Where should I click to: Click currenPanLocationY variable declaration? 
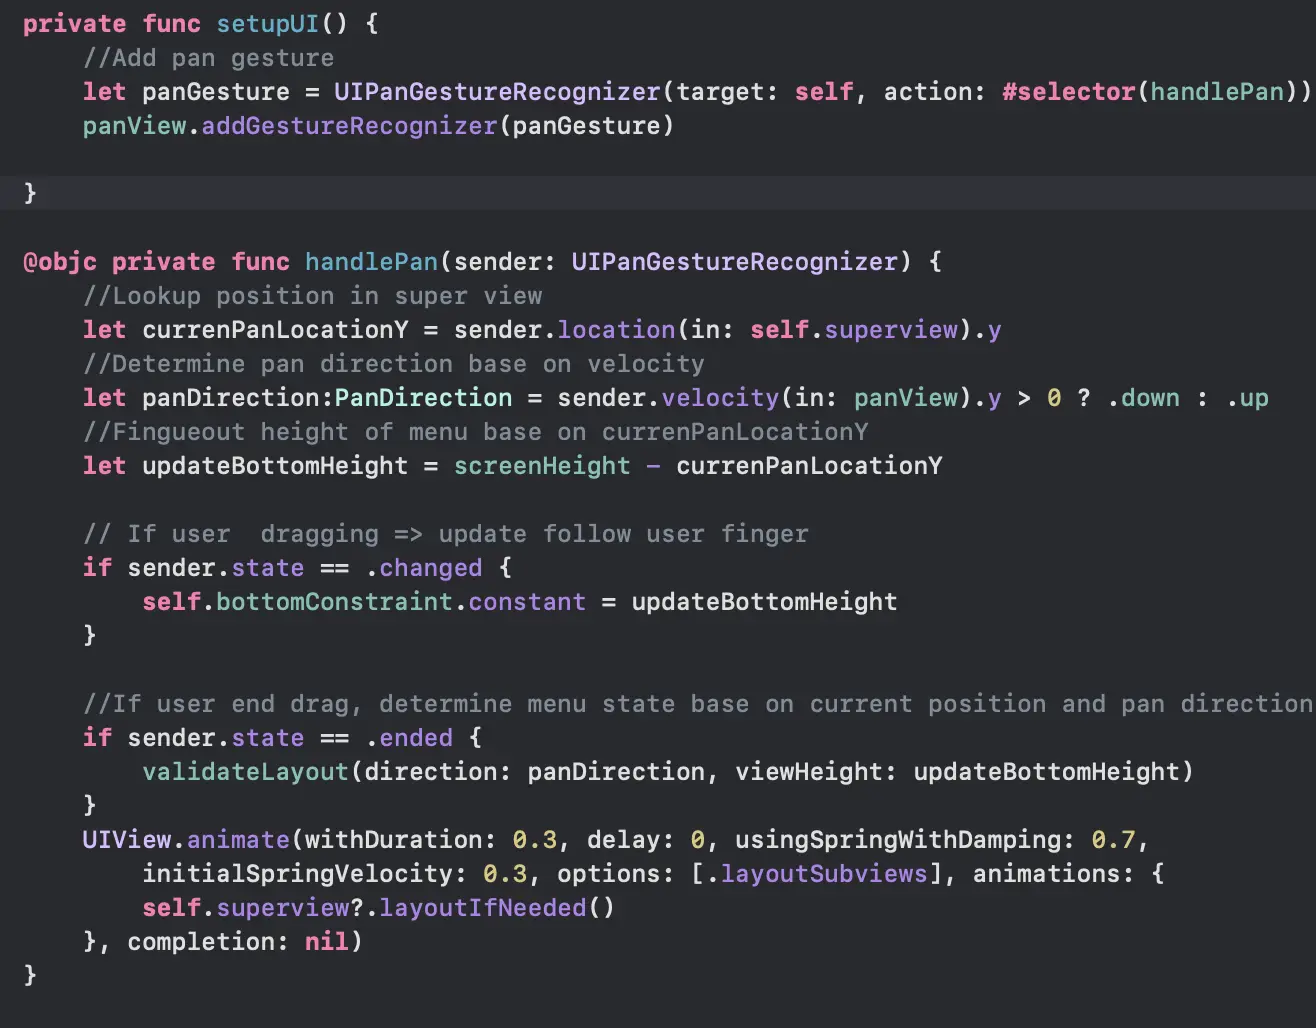click(275, 330)
